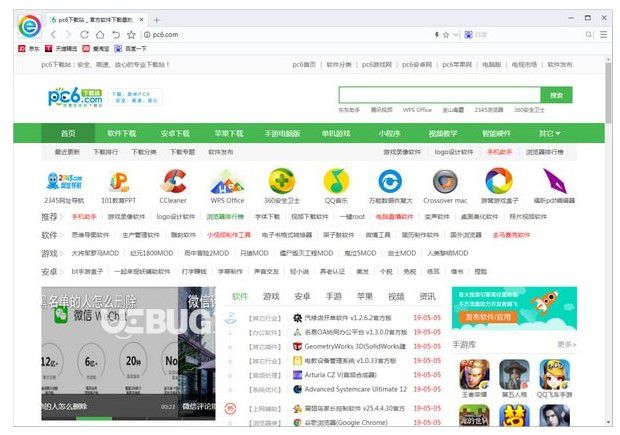The height and width of the screenshot is (435, 620).
Task: Open the browser hamburger menu icon
Action: (x=603, y=35)
